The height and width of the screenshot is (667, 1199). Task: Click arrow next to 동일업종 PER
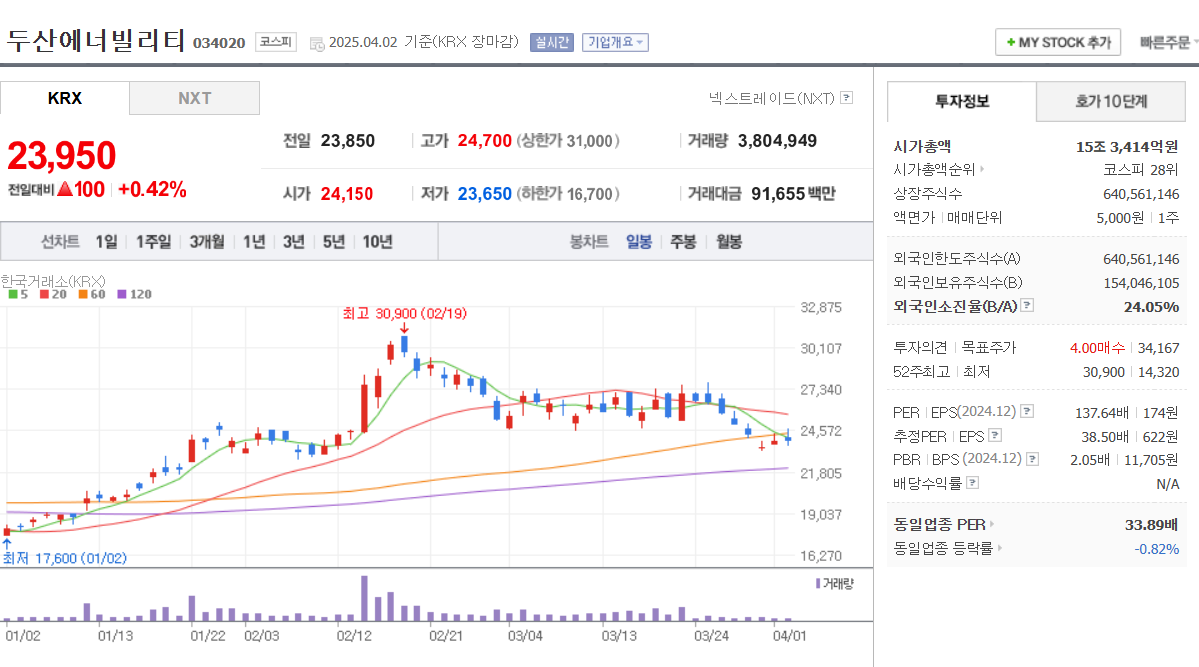[x=992, y=524]
